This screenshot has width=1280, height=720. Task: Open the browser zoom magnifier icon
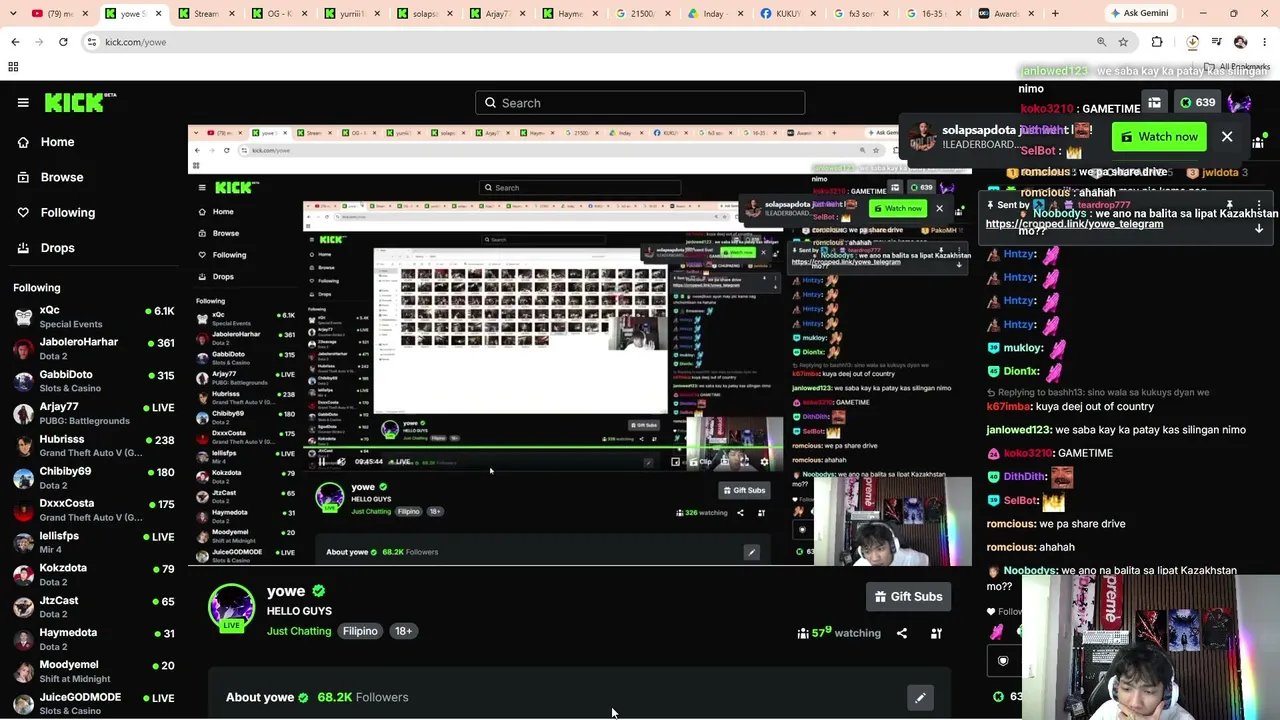pyautogui.click(x=1101, y=42)
